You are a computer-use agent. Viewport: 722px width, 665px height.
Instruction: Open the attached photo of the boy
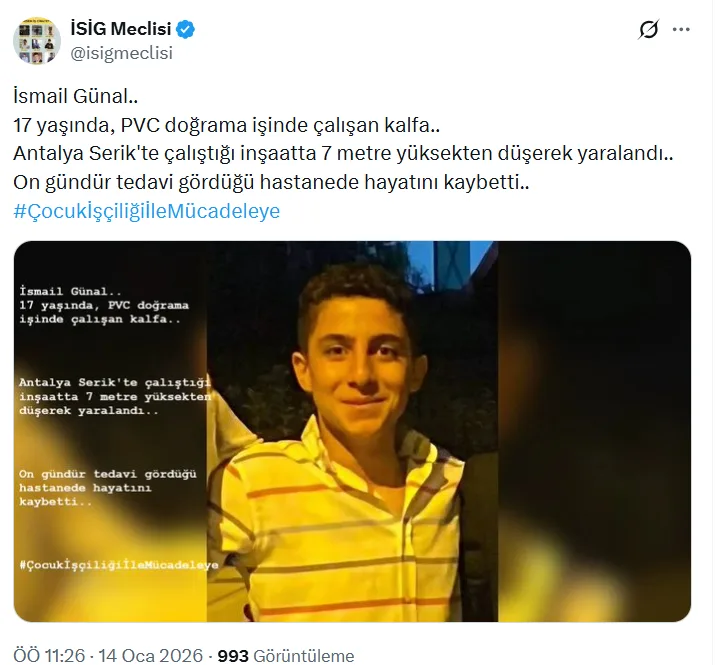pos(352,431)
